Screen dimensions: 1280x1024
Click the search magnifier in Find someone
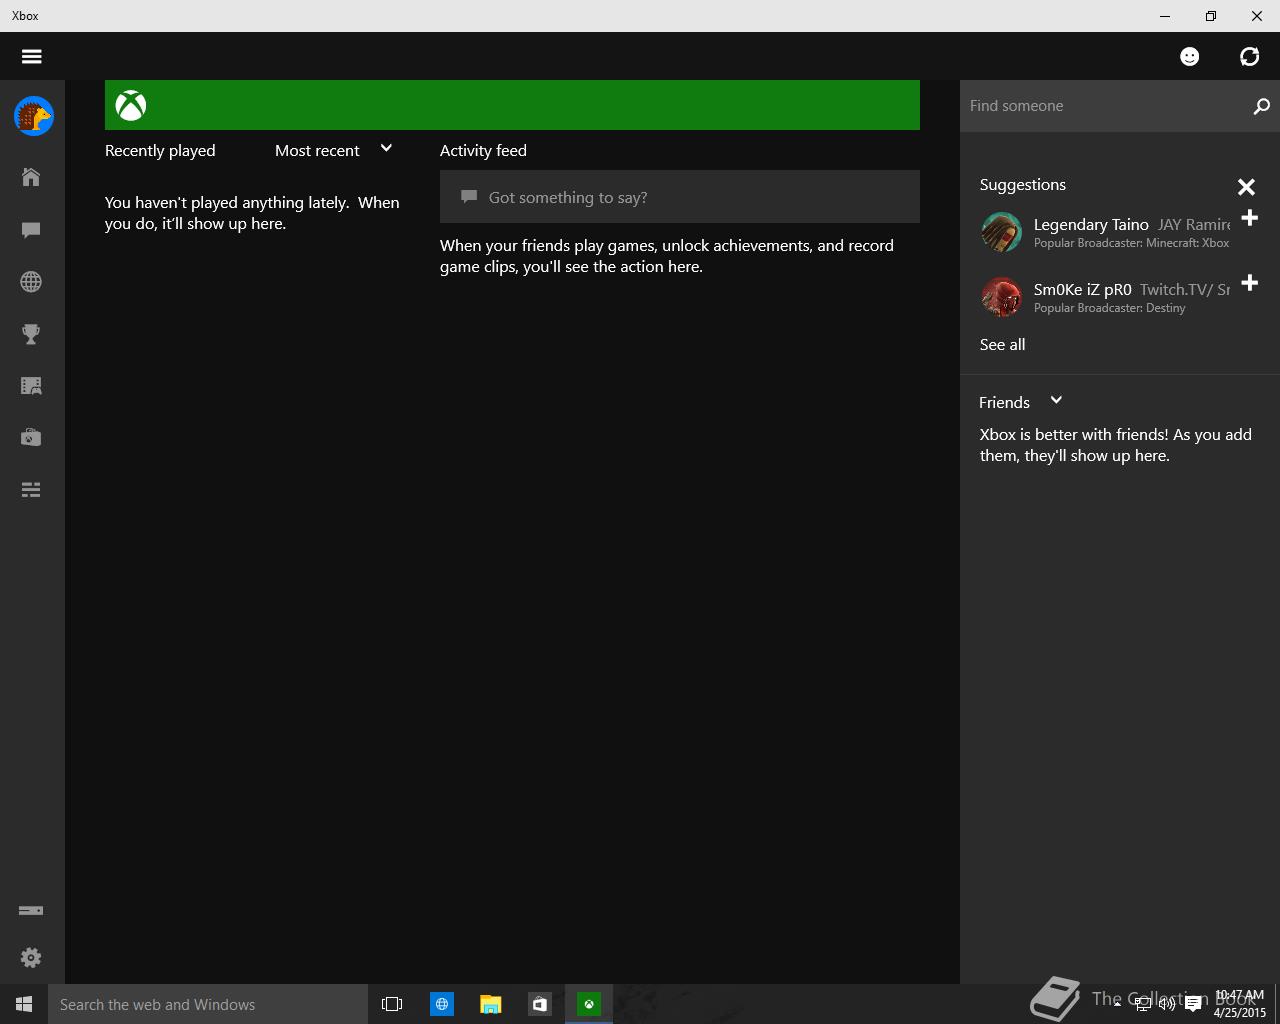(1261, 106)
